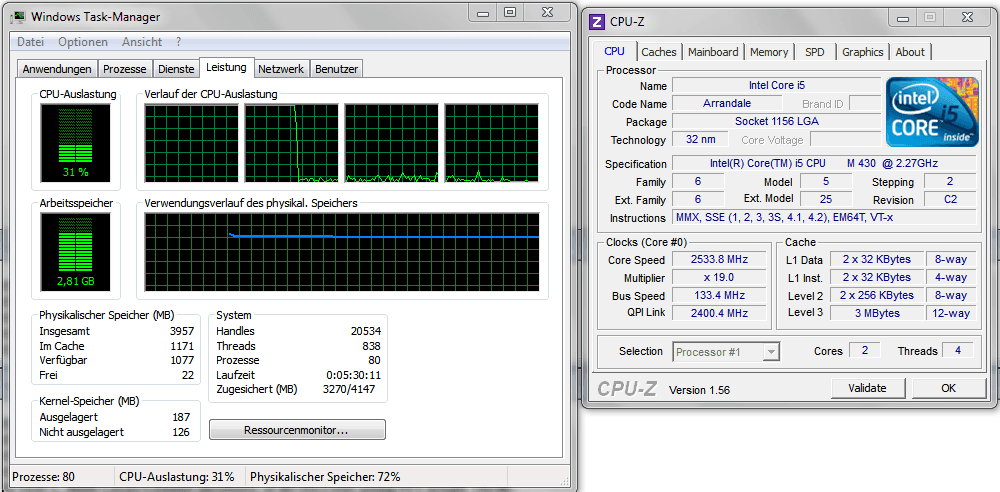Click the second CPU history graph with the drop
Viewport: 1000px width, 492px height.
pyautogui.click(x=291, y=144)
